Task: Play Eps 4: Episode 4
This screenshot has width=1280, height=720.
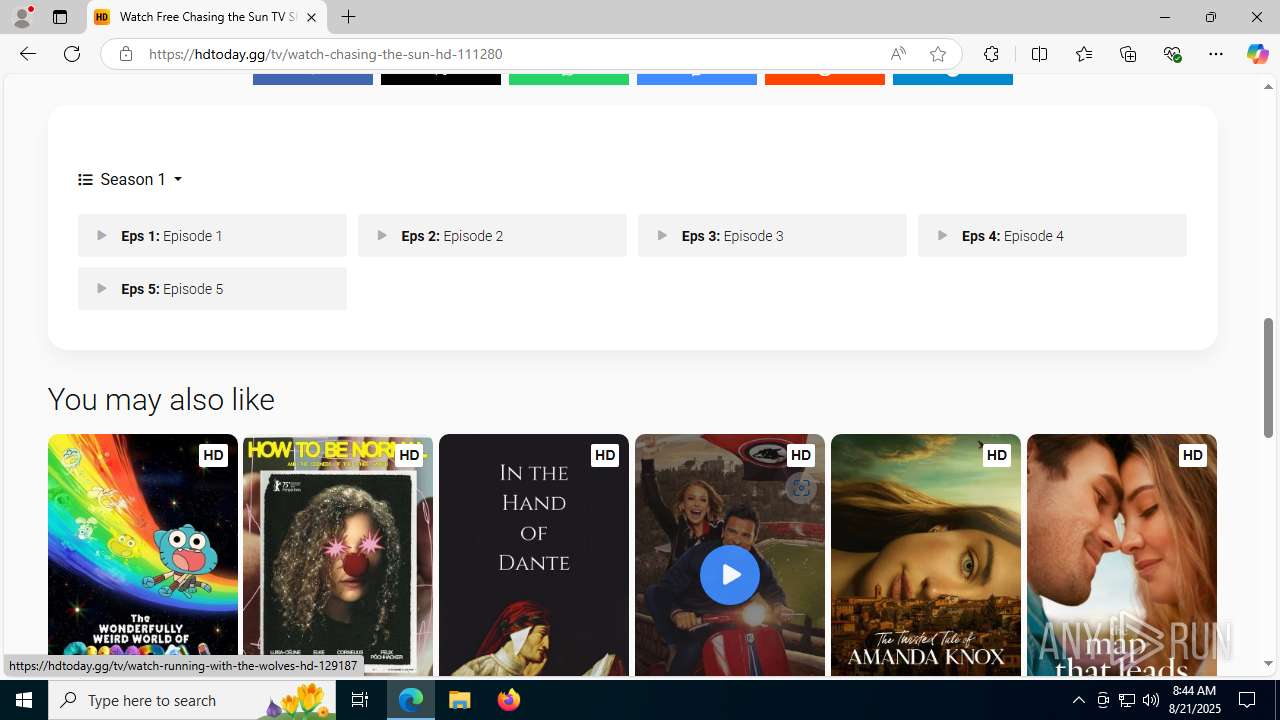Action: (1052, 236)
